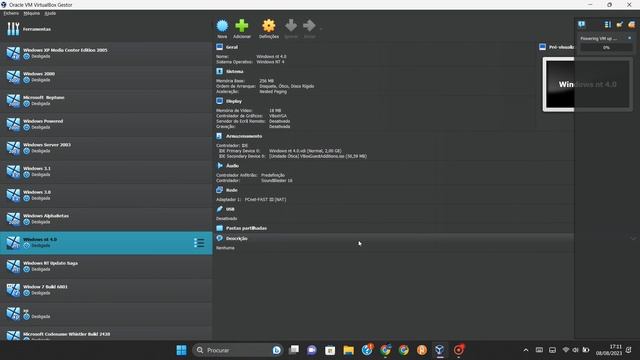Click the Display section monitor icon
The image size is (640, 360).
[220, 101]
